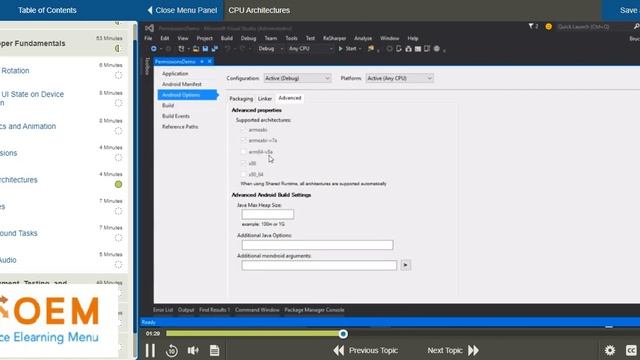640x360 pixels.
Task: Go to Previous Topic
Action: point(366,350)
